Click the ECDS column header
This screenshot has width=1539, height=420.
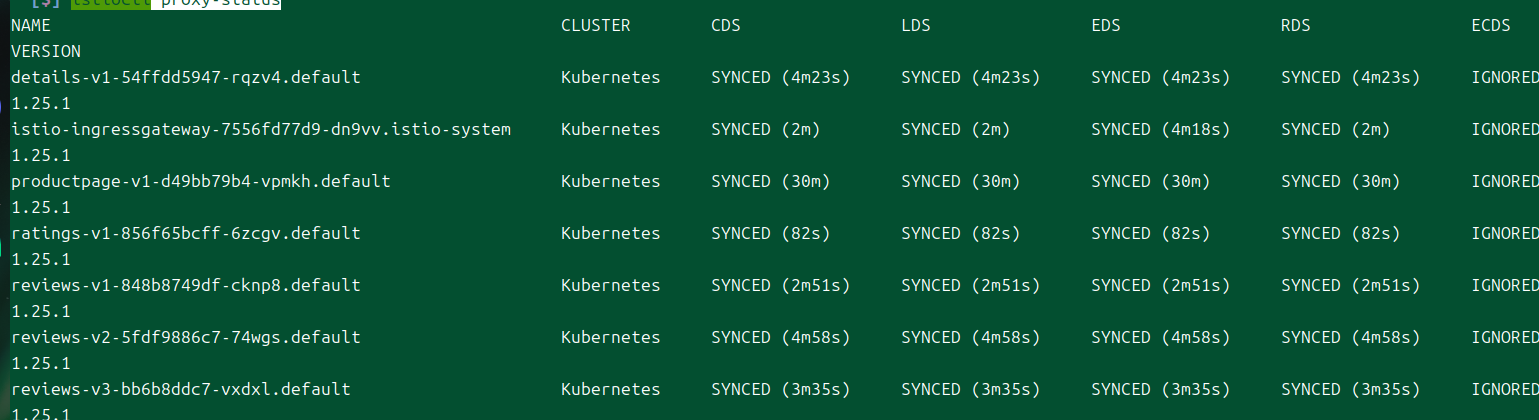tap(1491, 26)
